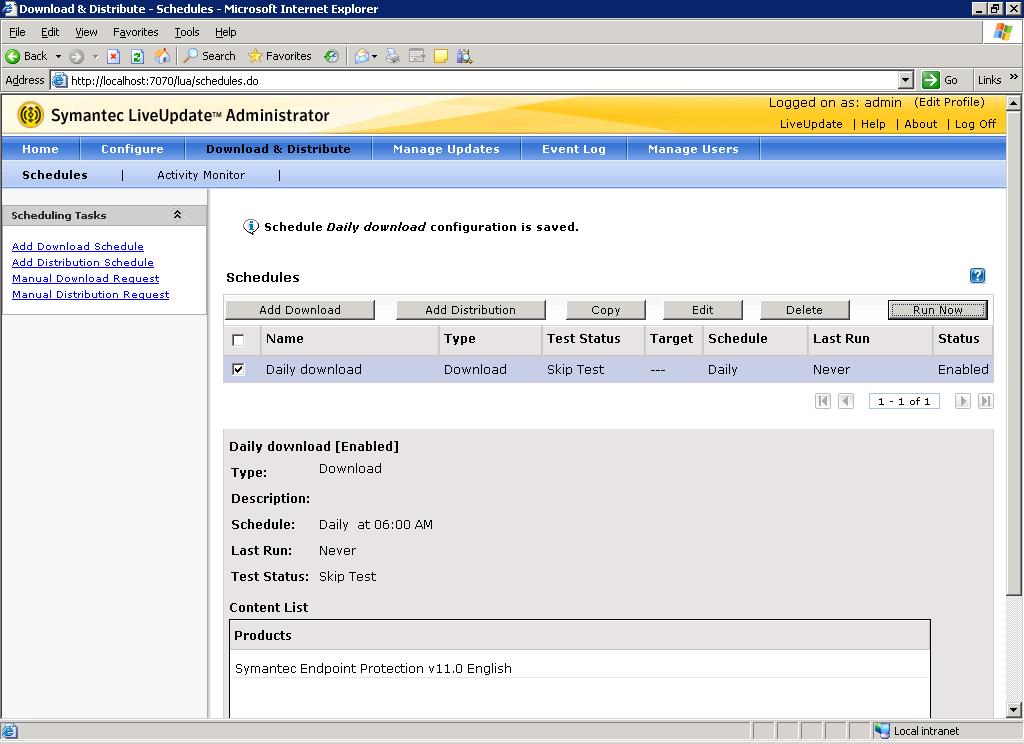Click the Log Off link
The image size is (1024, 744).
975,124
